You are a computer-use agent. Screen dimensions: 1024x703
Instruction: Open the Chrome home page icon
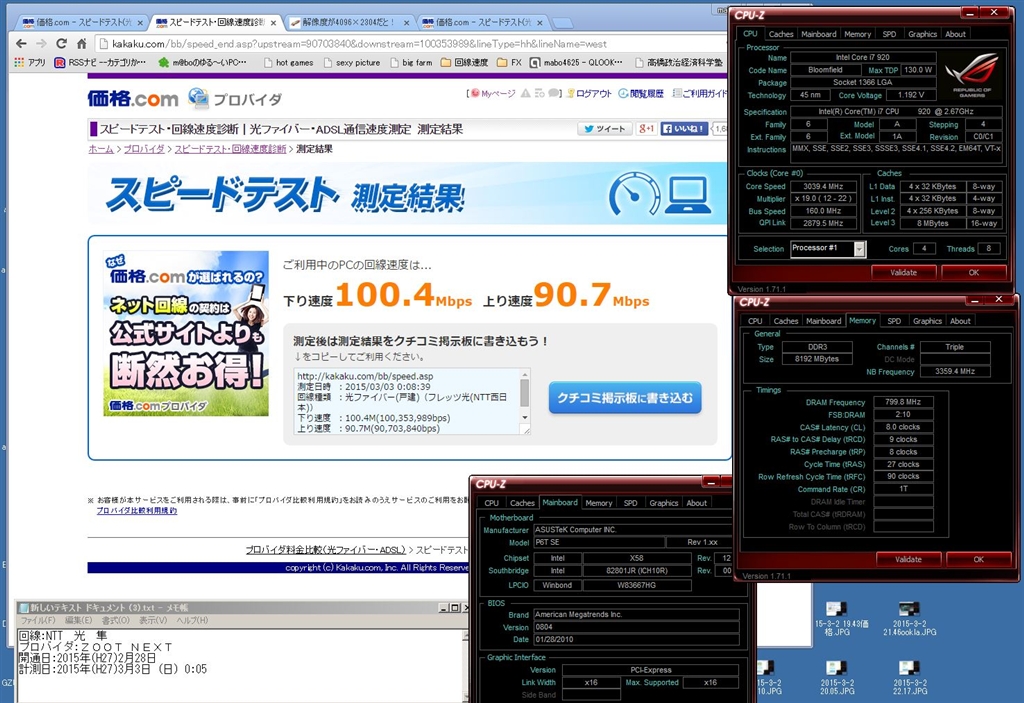click(82, 44)
